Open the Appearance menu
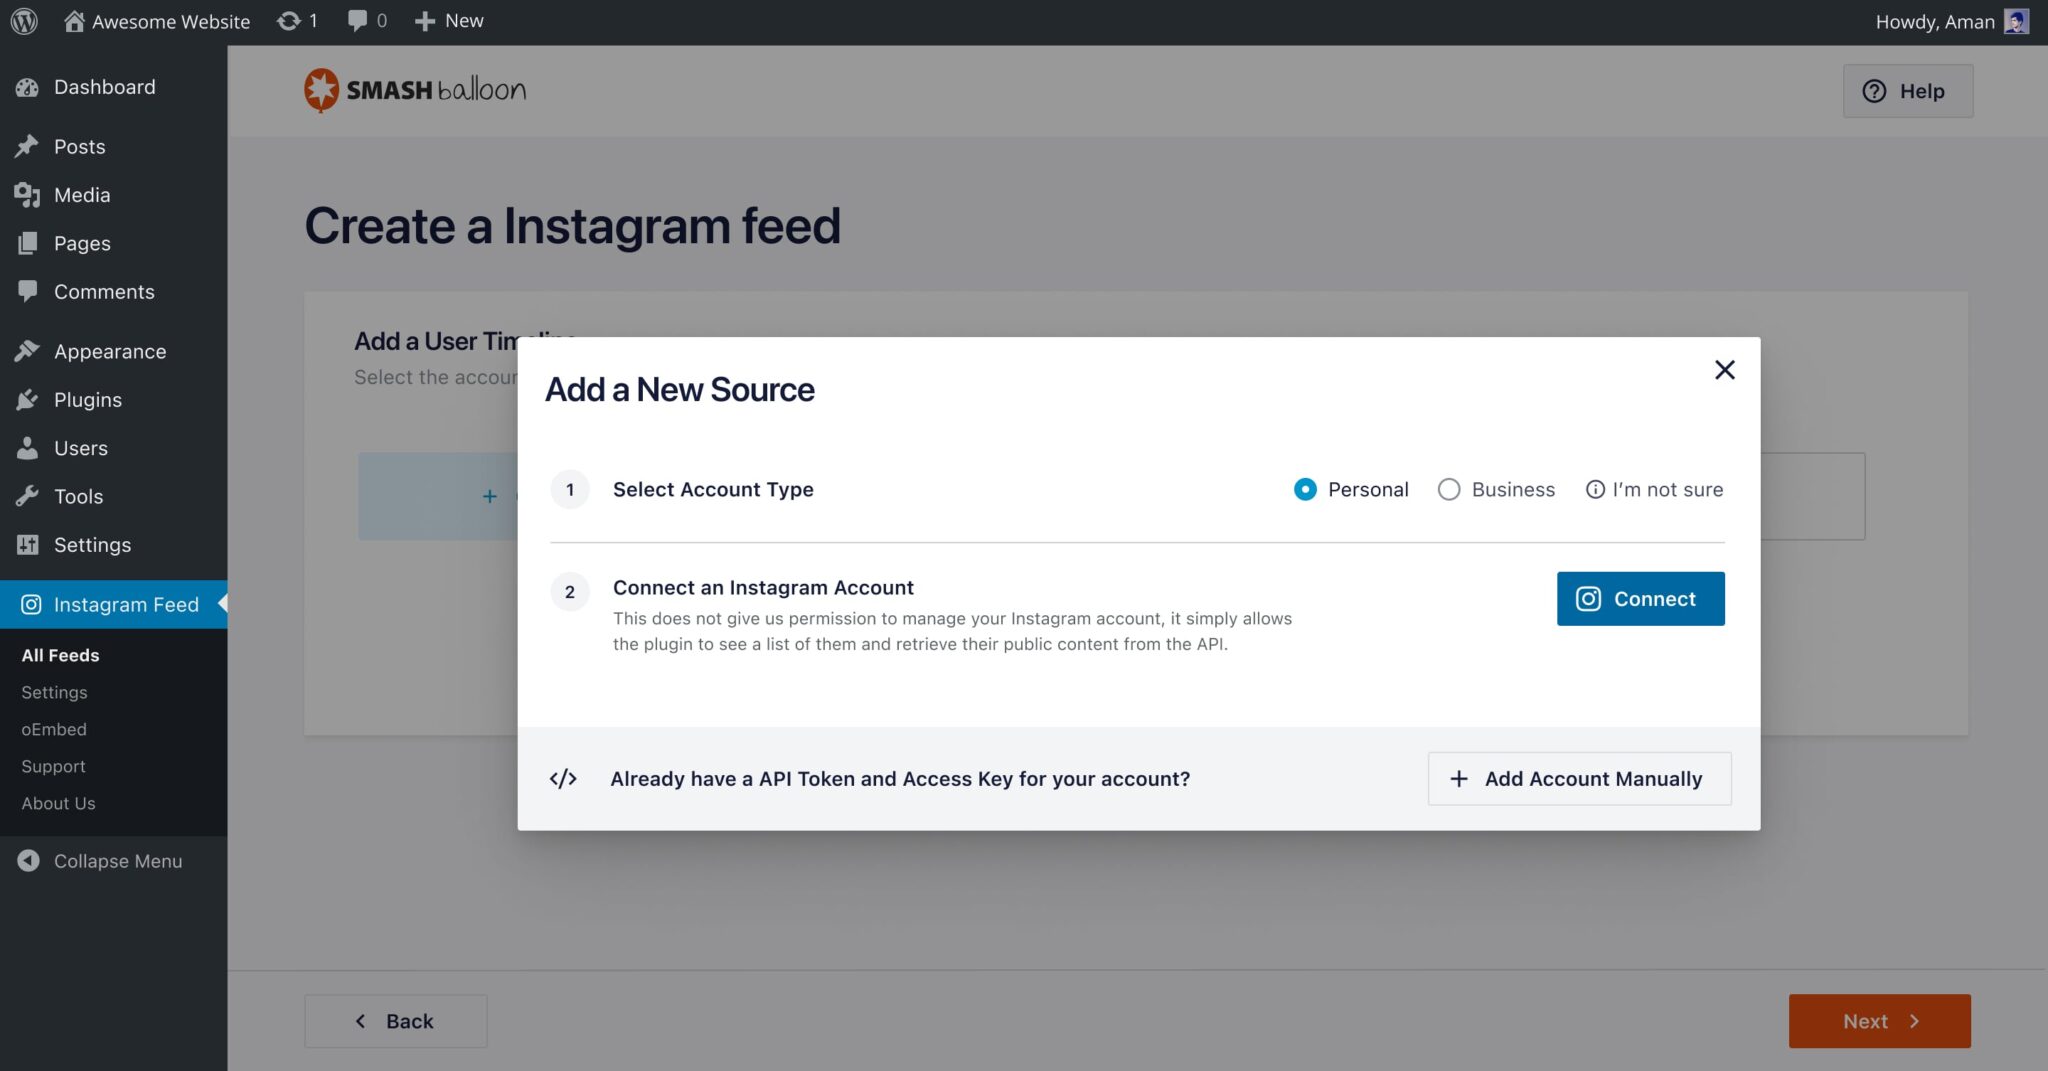The image size is (2048, 1071). click(x=110, y=352)
